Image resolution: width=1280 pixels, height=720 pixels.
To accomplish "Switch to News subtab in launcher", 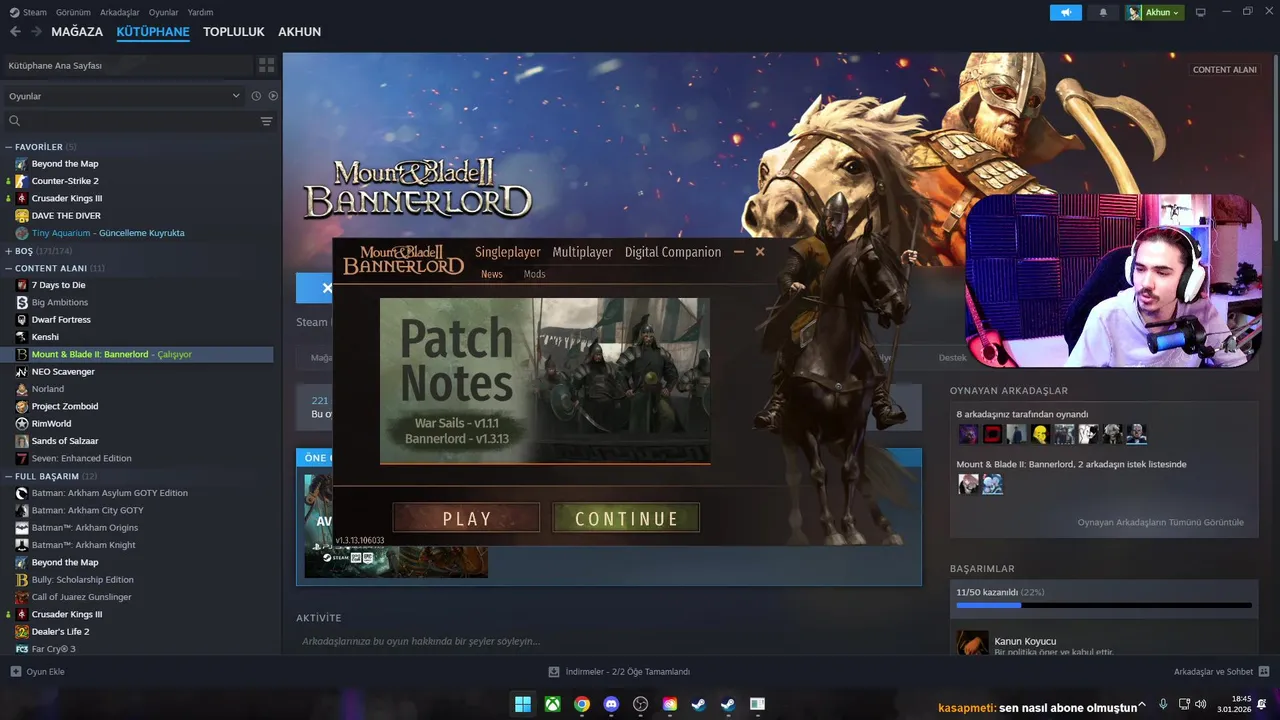I will pyautogui.click(x=492, y=274).
